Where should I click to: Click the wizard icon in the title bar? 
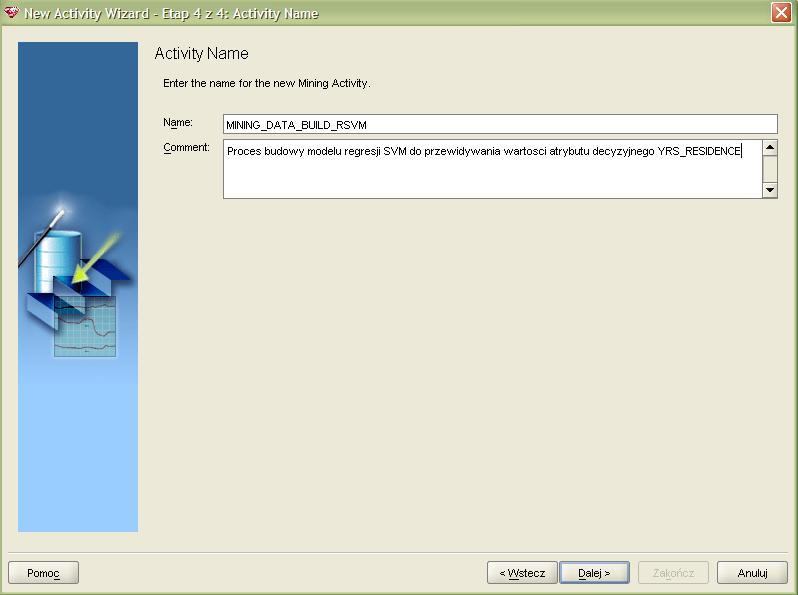pyautogui.click(x=11, y=13)
